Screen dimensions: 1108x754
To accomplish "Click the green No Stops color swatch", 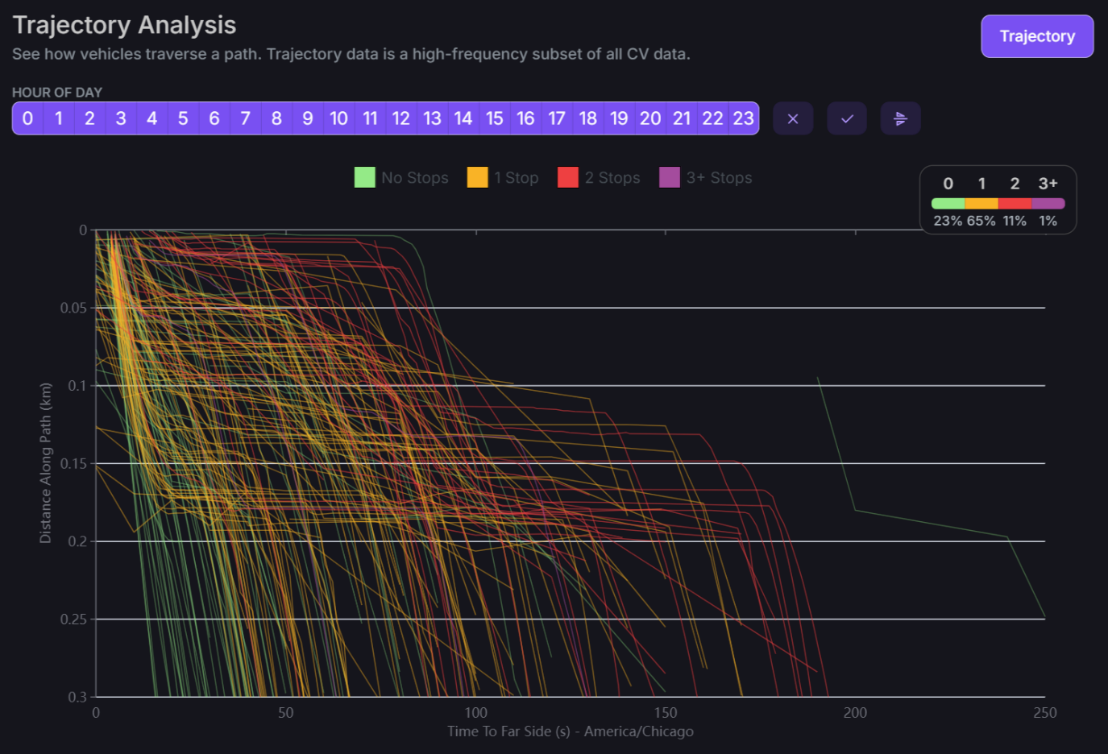I will pyautogui.click(x=365, y=178).
